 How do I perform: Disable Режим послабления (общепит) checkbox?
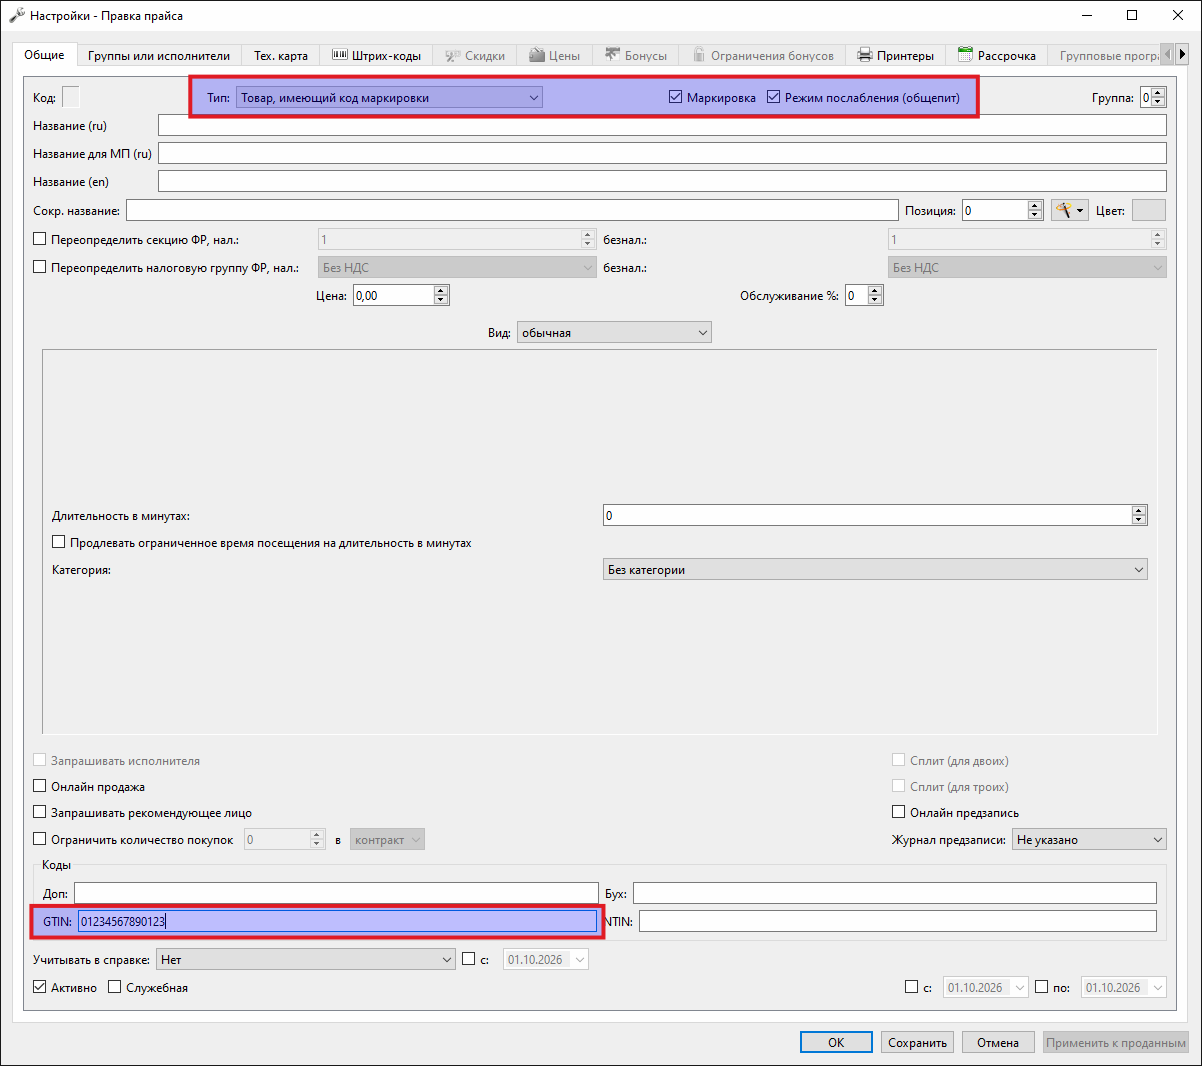[773, 98]
